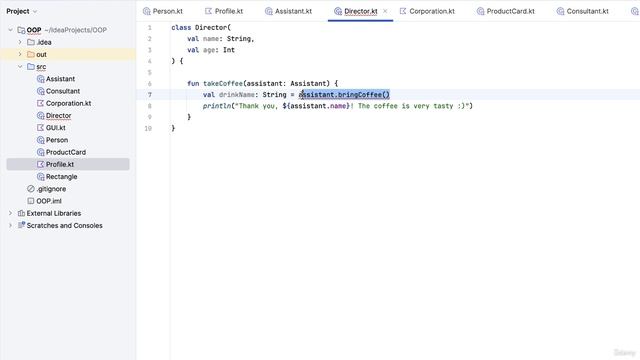Click the println call on line 8
The height and width of the screenshot is (360, 640).
point(217,106)
